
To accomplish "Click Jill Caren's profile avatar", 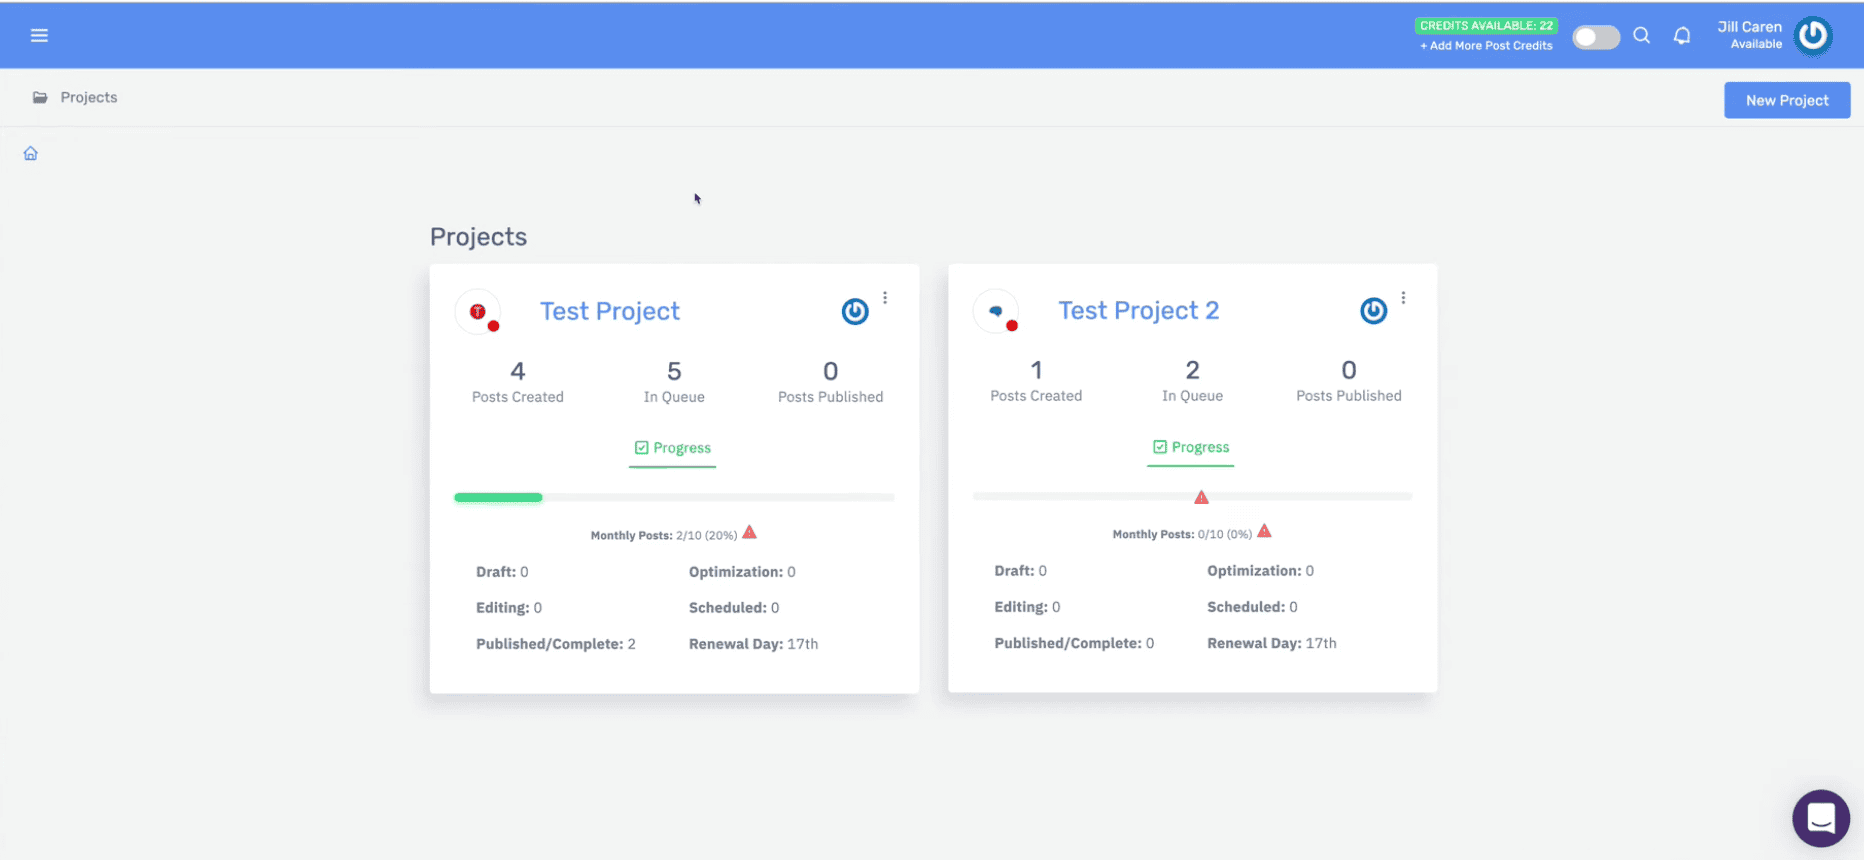I will [x=1812, y=36].
